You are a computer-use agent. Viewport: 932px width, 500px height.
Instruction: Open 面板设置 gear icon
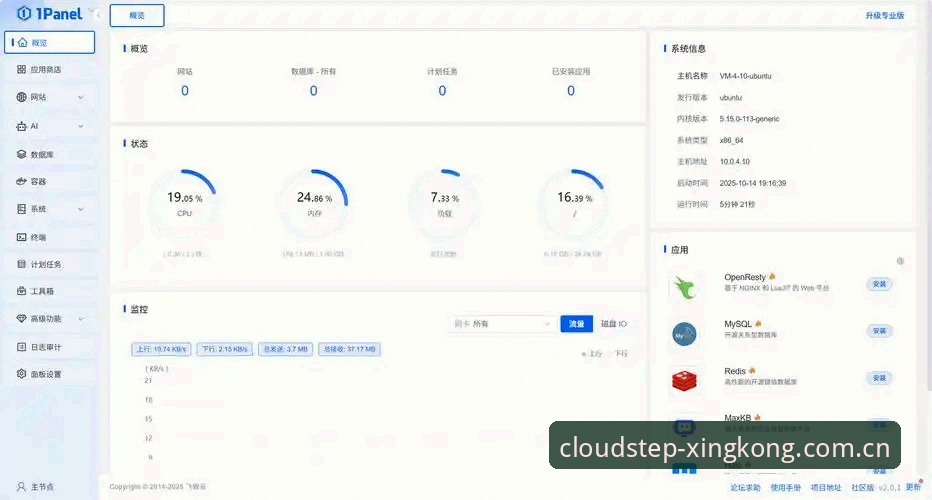pyautogui.click(x=21, y=374)
